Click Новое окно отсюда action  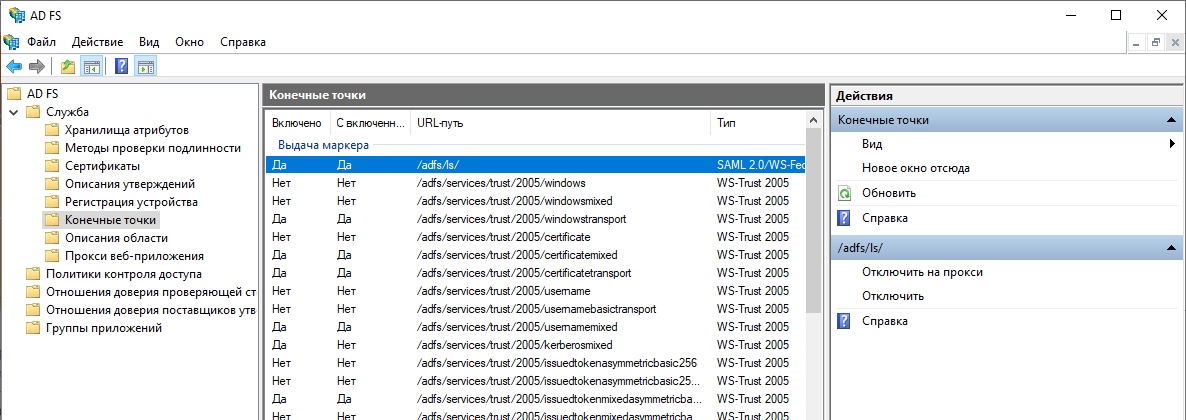click(x=915, y=168)
